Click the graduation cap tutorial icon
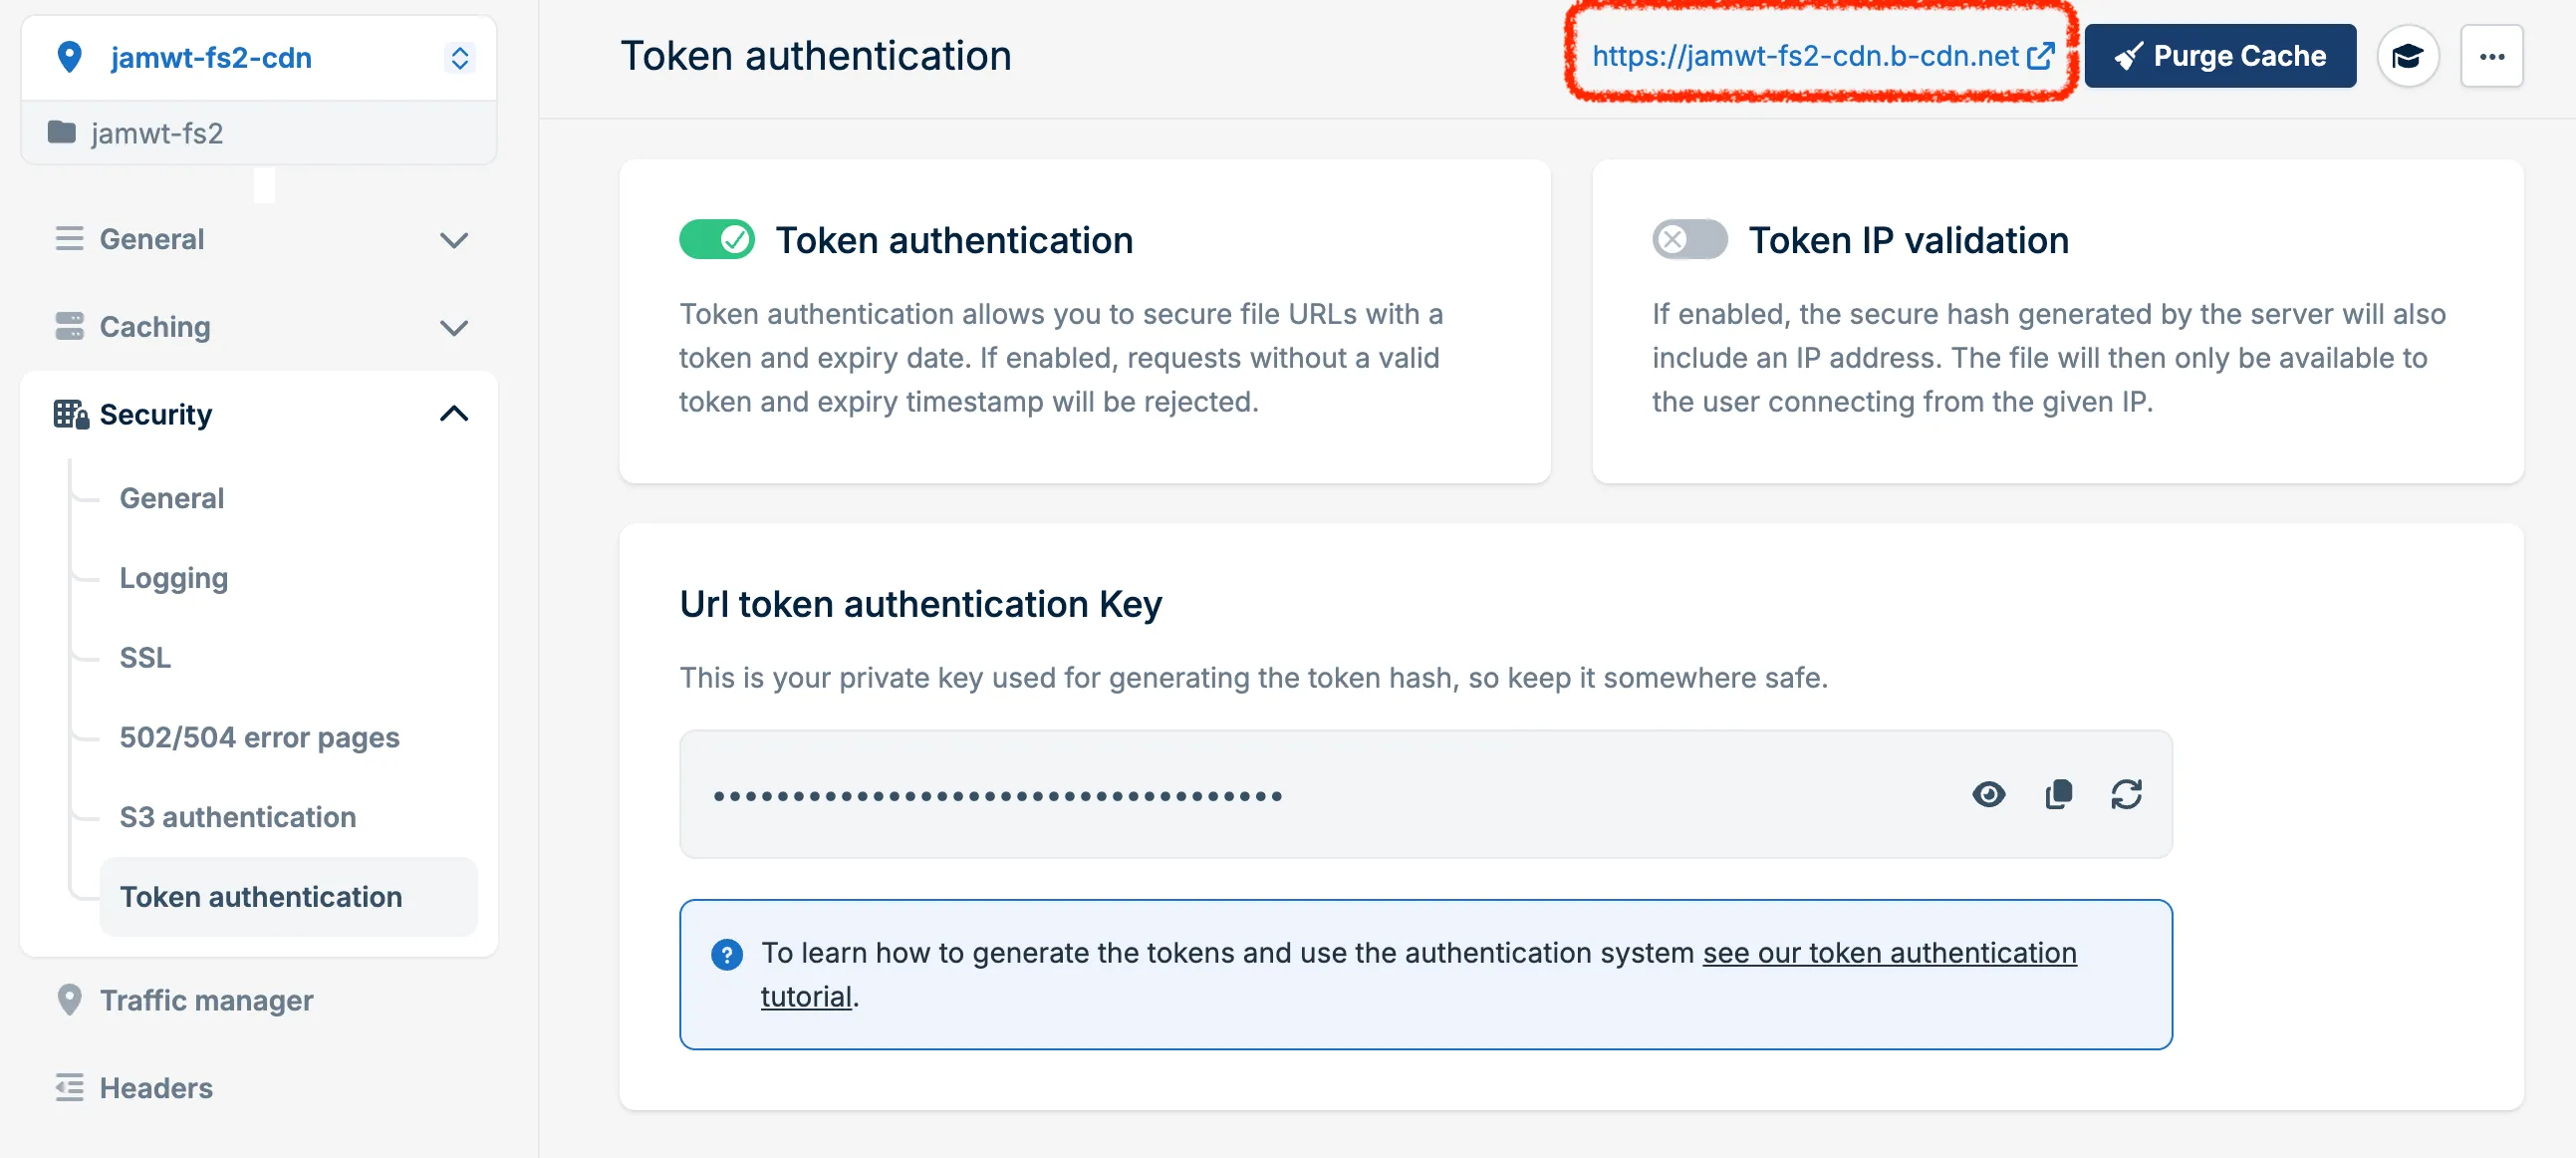Screen dimensions: 2576x1158 click(2408, 56)
